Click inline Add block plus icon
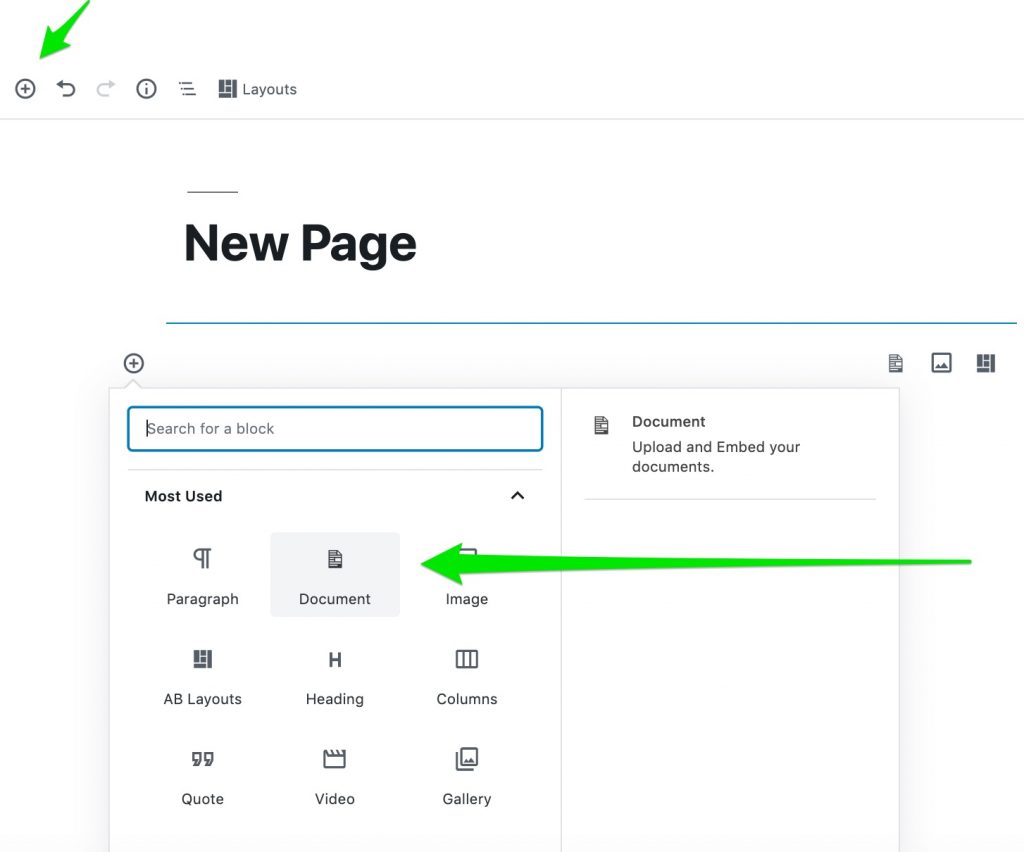 click(134, 363)
